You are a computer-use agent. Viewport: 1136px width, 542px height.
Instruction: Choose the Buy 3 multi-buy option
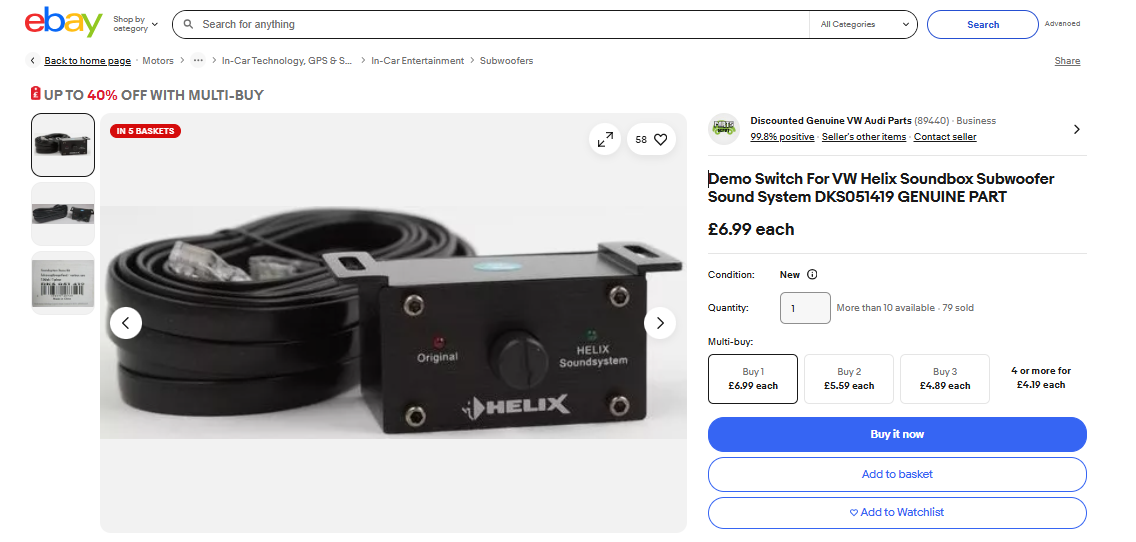945,379
